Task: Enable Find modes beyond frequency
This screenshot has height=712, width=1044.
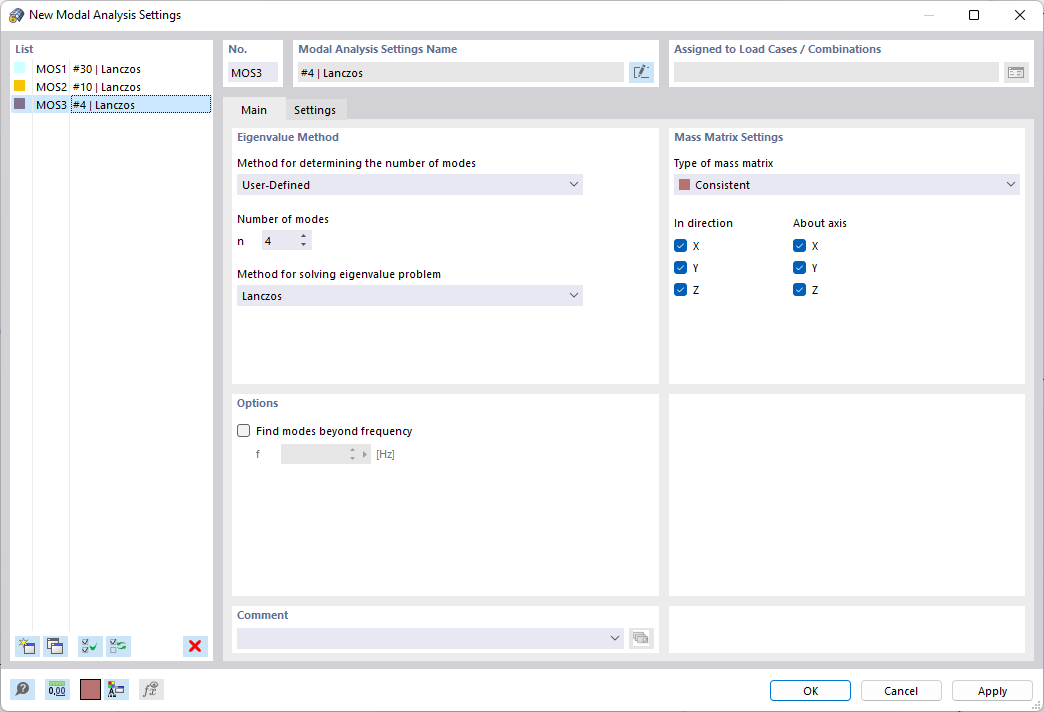Action: pos(243,432)
